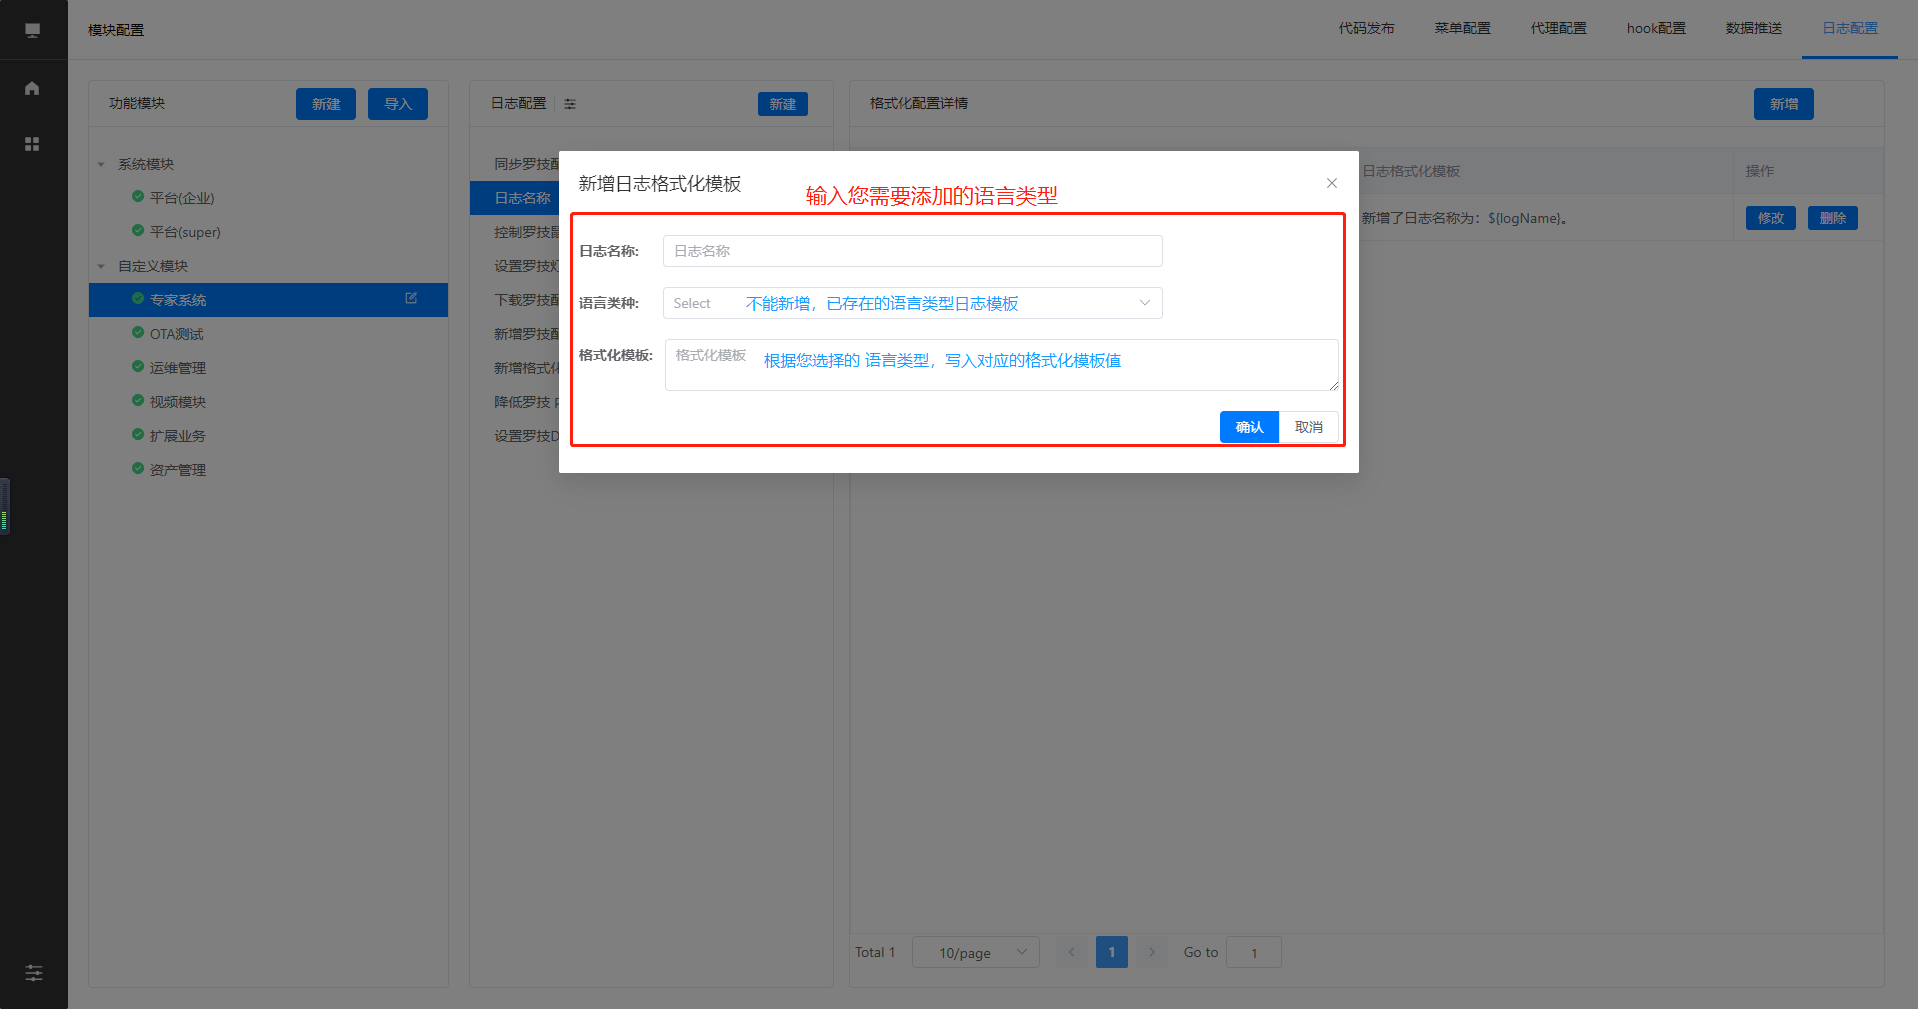Click the edit icon on 专家系统 row
Screen dimensions: 1918x1009
tap(411, 298)
